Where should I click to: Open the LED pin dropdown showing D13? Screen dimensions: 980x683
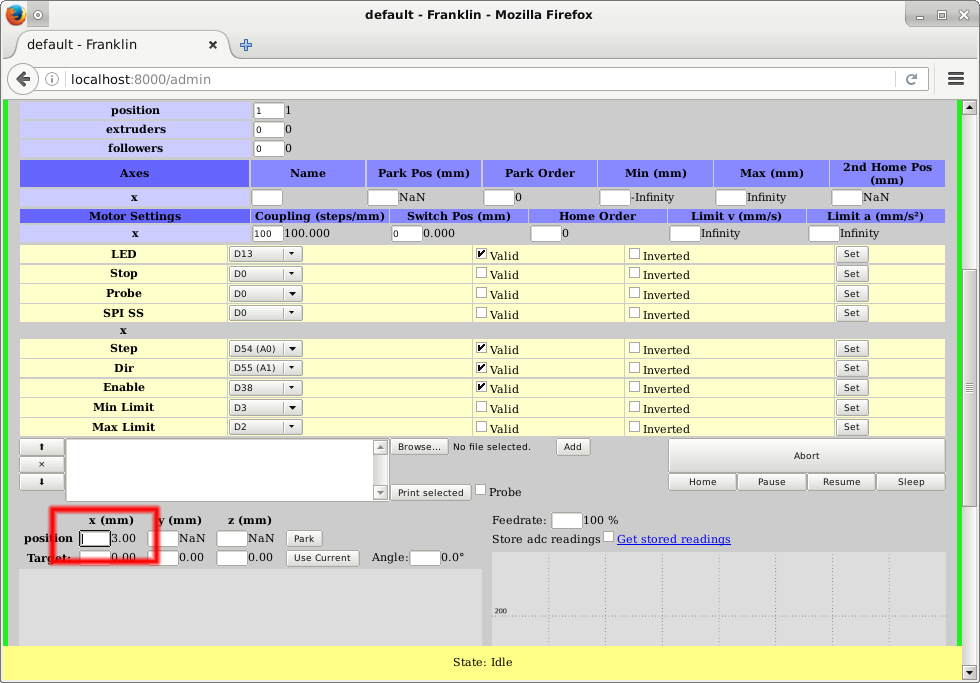pos(265,254)
